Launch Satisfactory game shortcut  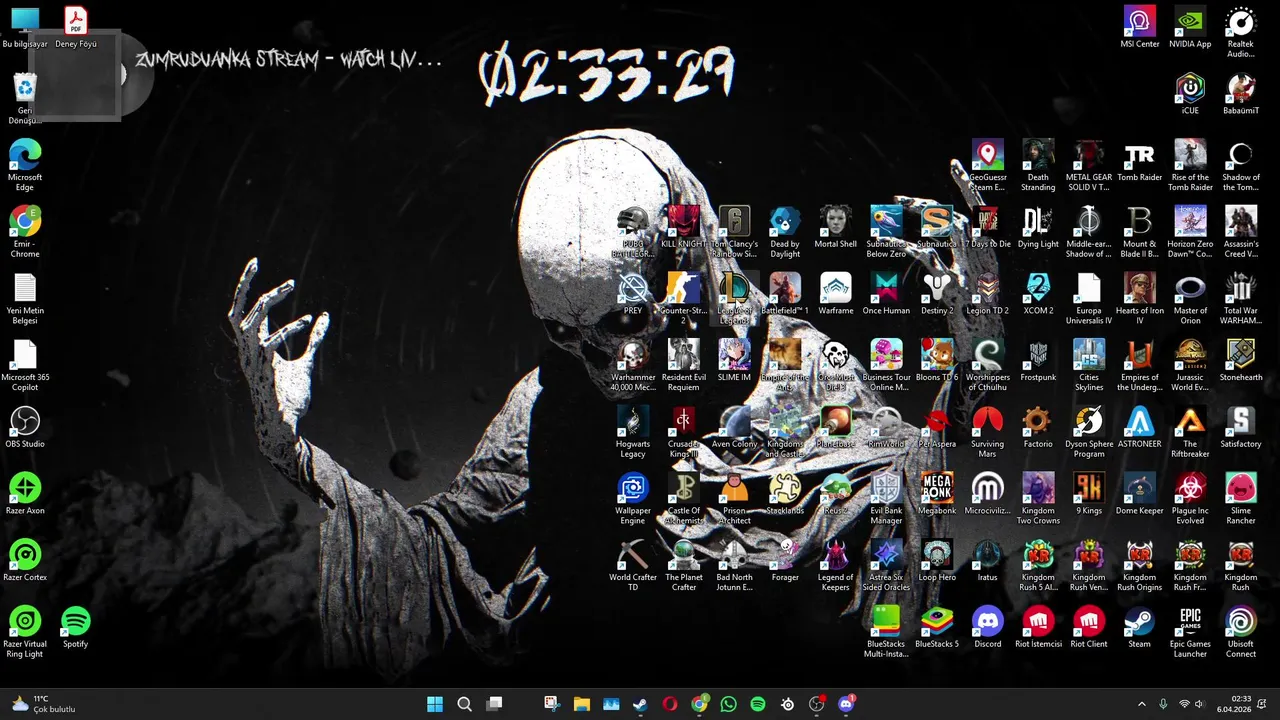coord(1241,427)
